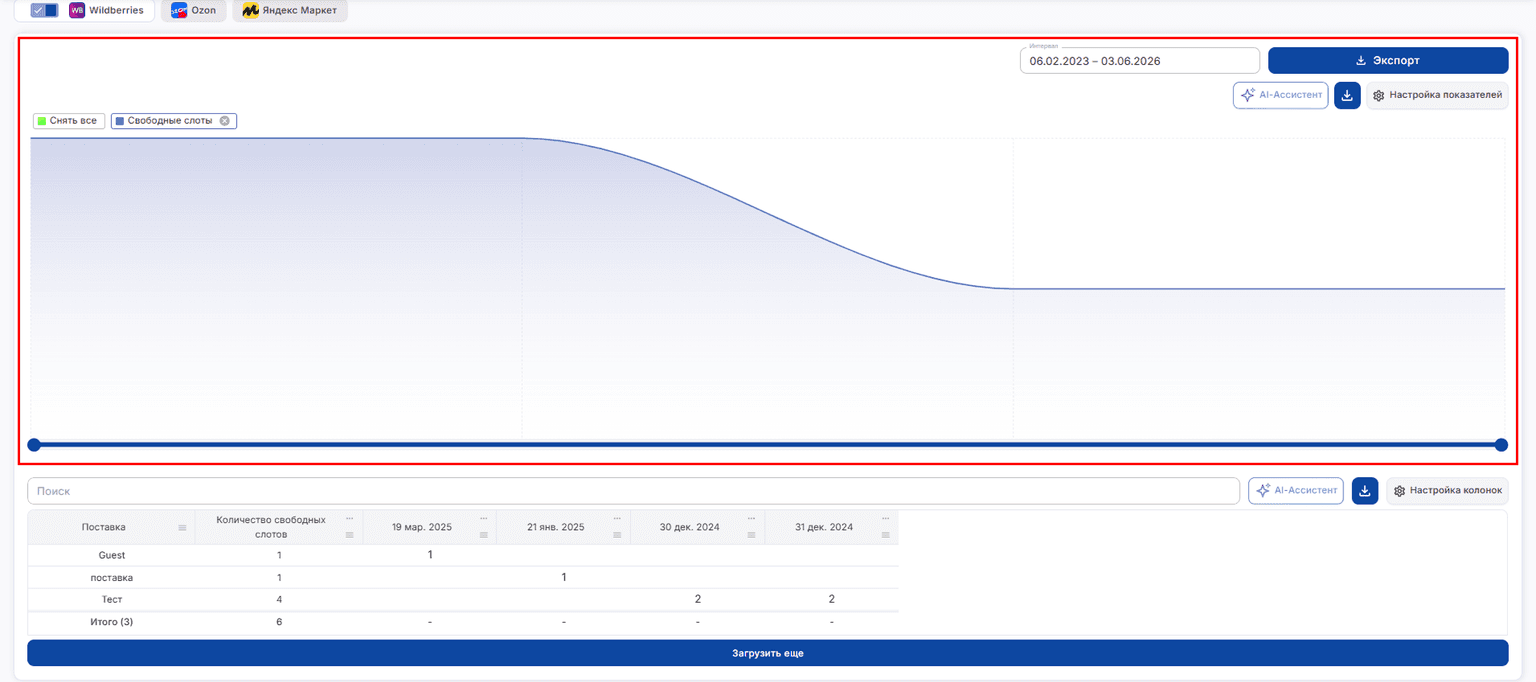The image size is (1536, 682).
Task: Click the gear icon in Настройка колонок
Action: point(1399,491)
